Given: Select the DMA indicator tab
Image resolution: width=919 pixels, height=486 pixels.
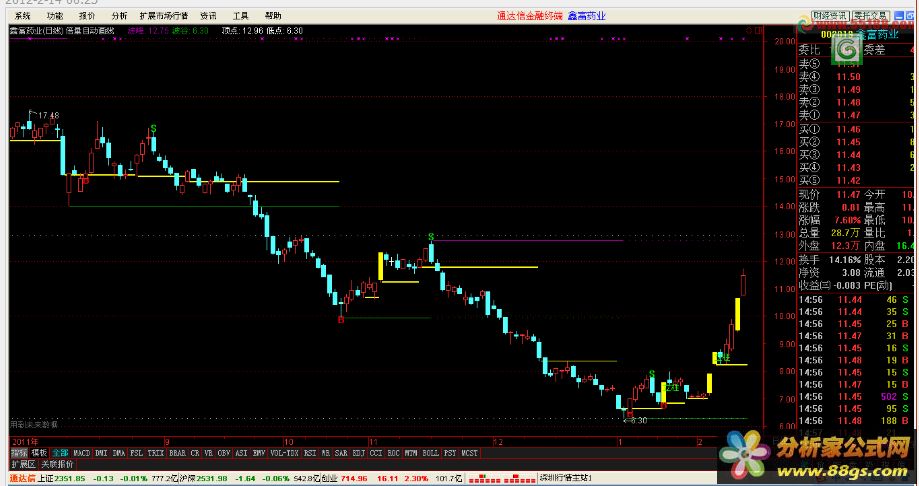Looking at the screenshot, I should coord(119,453).
